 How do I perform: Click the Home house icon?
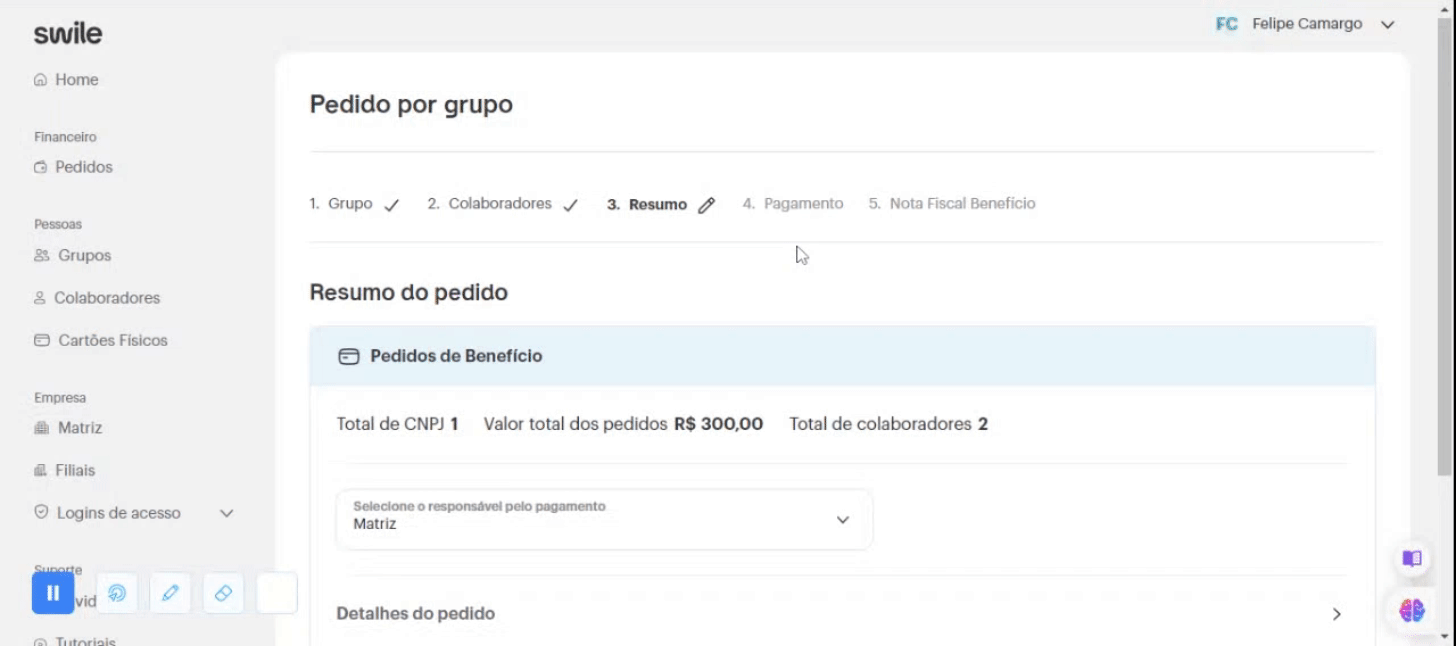tap(40, 80)
